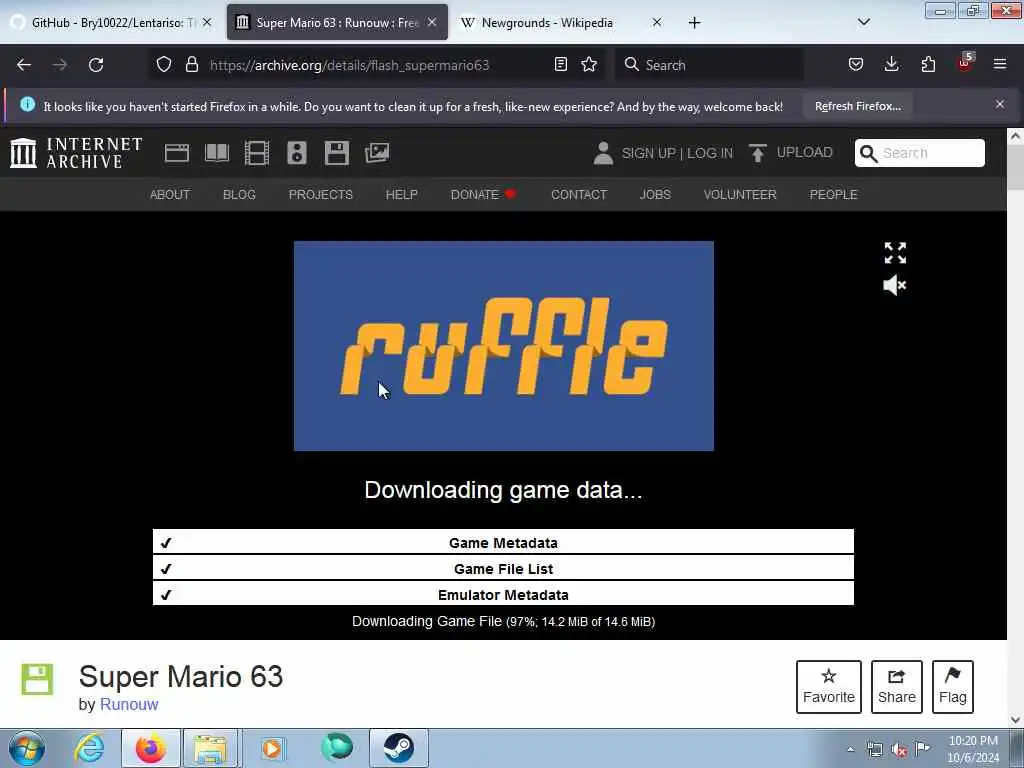Viewport: 1024px width, 768px height.
Task: Click the green software floppy item icon
Action: 37,679
